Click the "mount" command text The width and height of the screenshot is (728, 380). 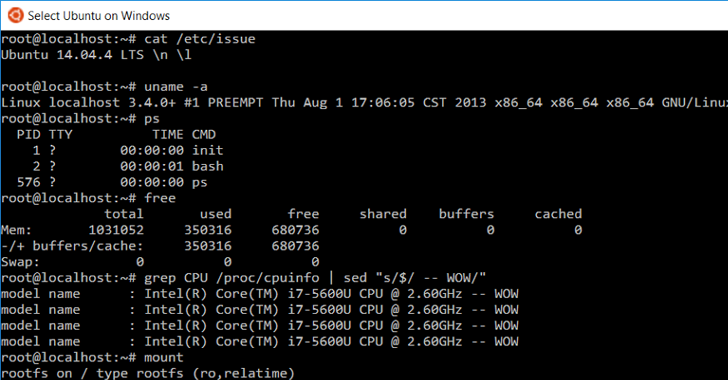163,358
